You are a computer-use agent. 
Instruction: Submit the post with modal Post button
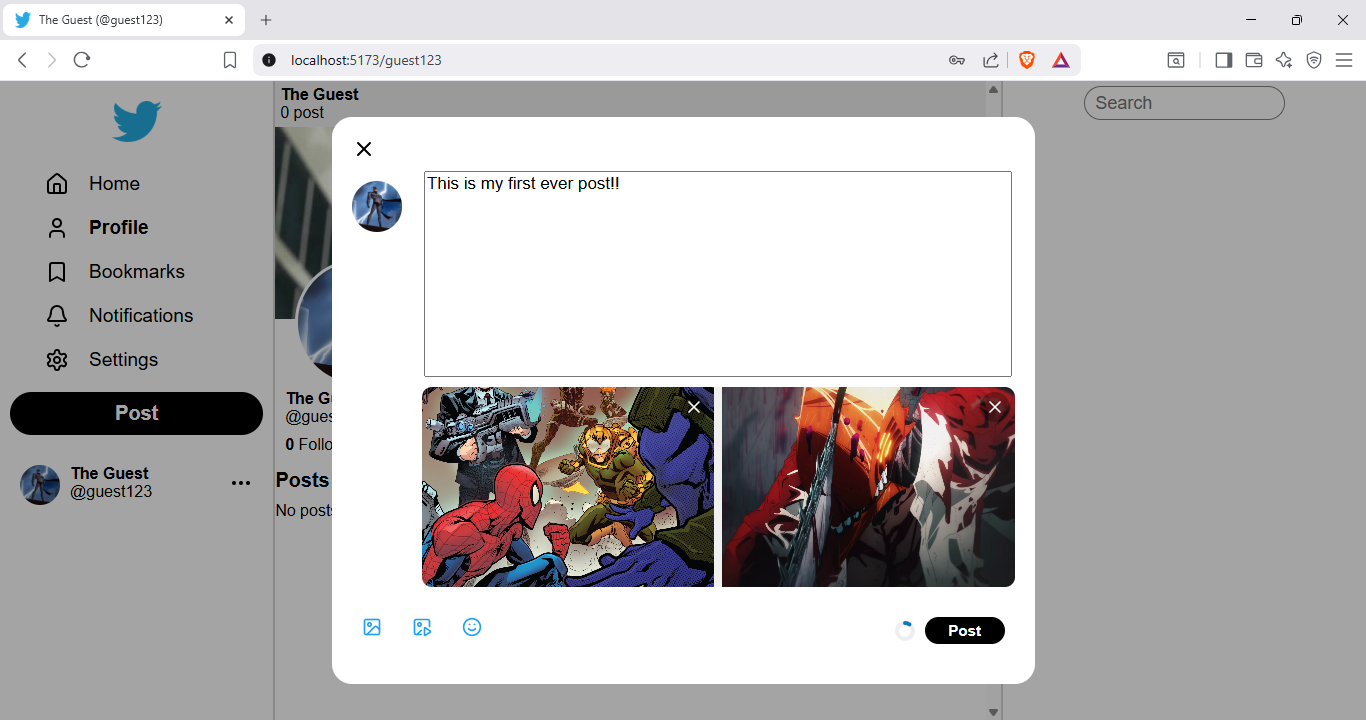point(964,631)
